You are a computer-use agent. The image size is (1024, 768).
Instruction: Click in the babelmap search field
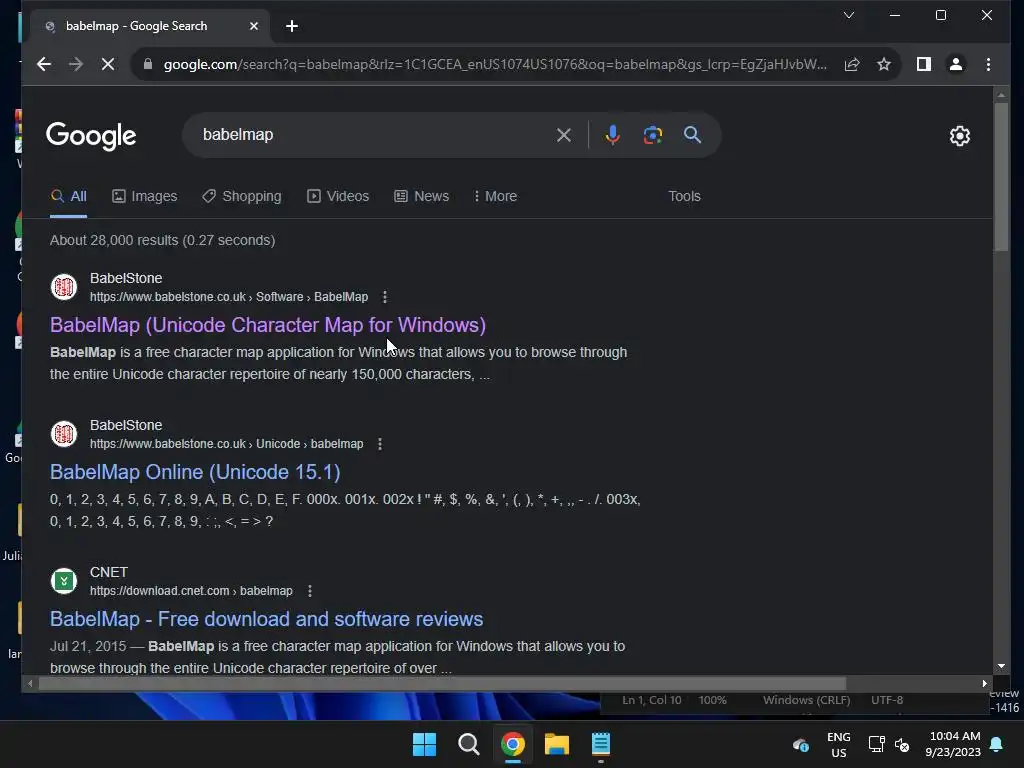pos(372,135)
